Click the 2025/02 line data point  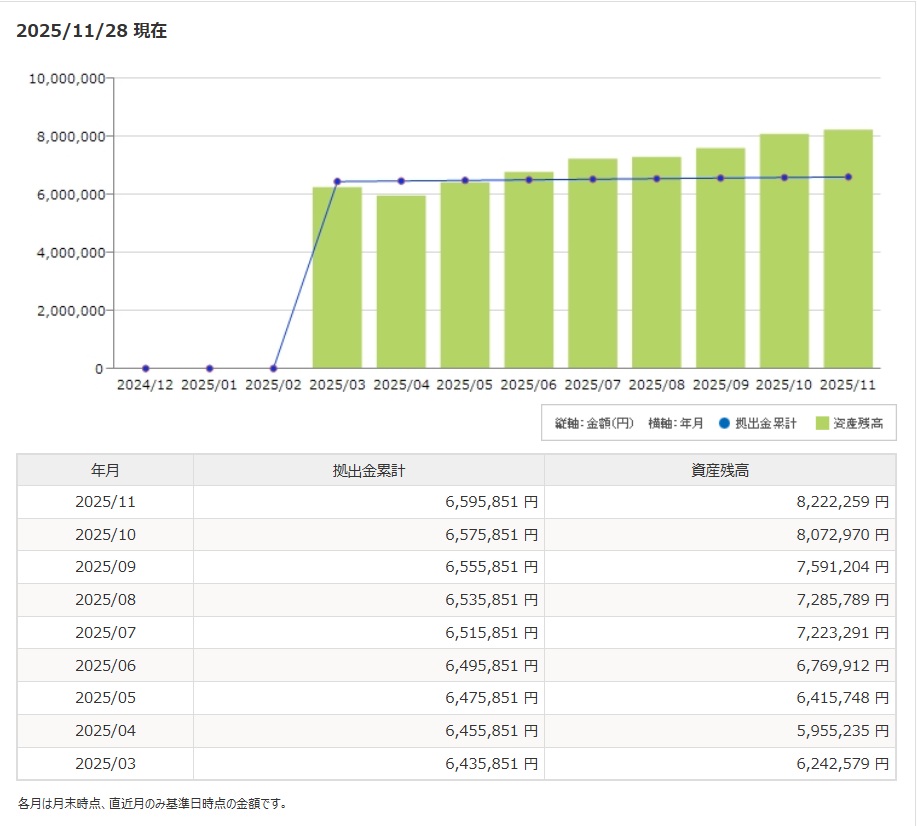[274, 369]
